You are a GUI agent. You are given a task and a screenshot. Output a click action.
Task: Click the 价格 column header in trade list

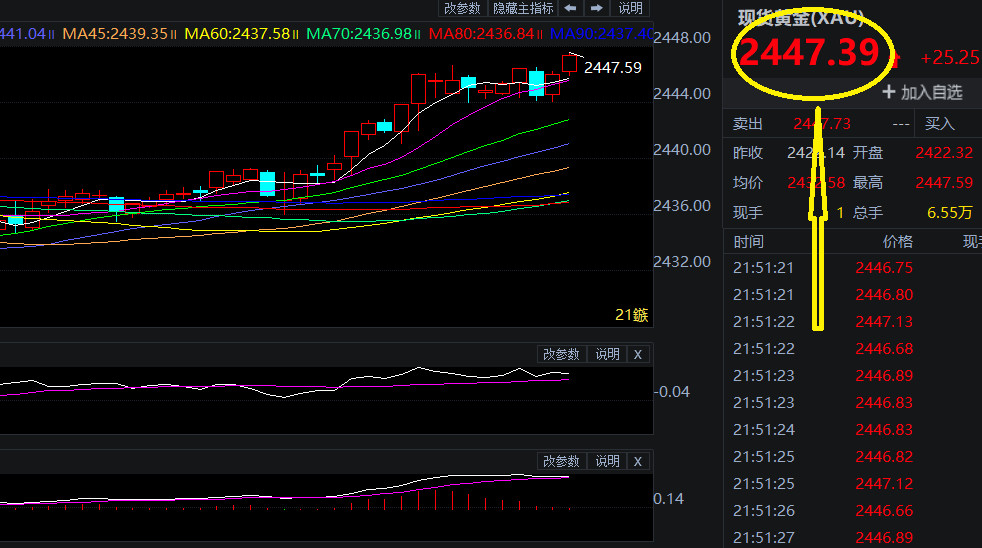[897, 242]
